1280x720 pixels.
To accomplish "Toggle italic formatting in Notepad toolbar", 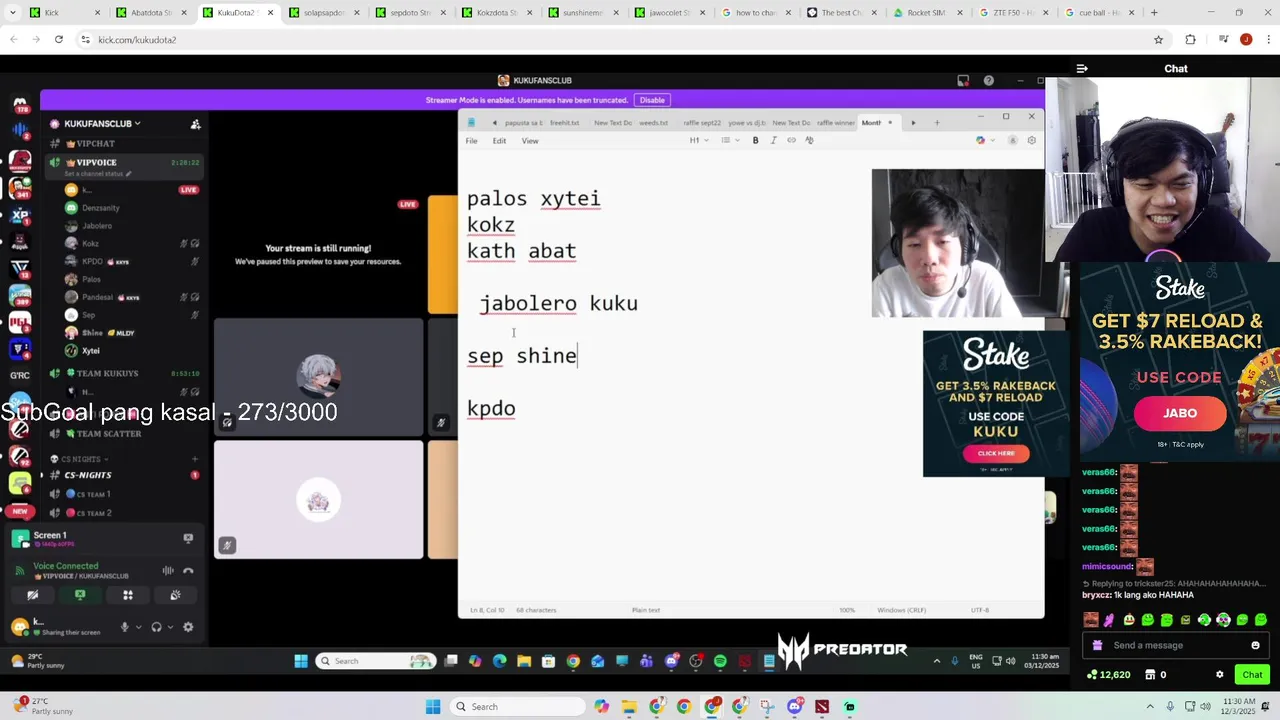I will coord(773,140).
